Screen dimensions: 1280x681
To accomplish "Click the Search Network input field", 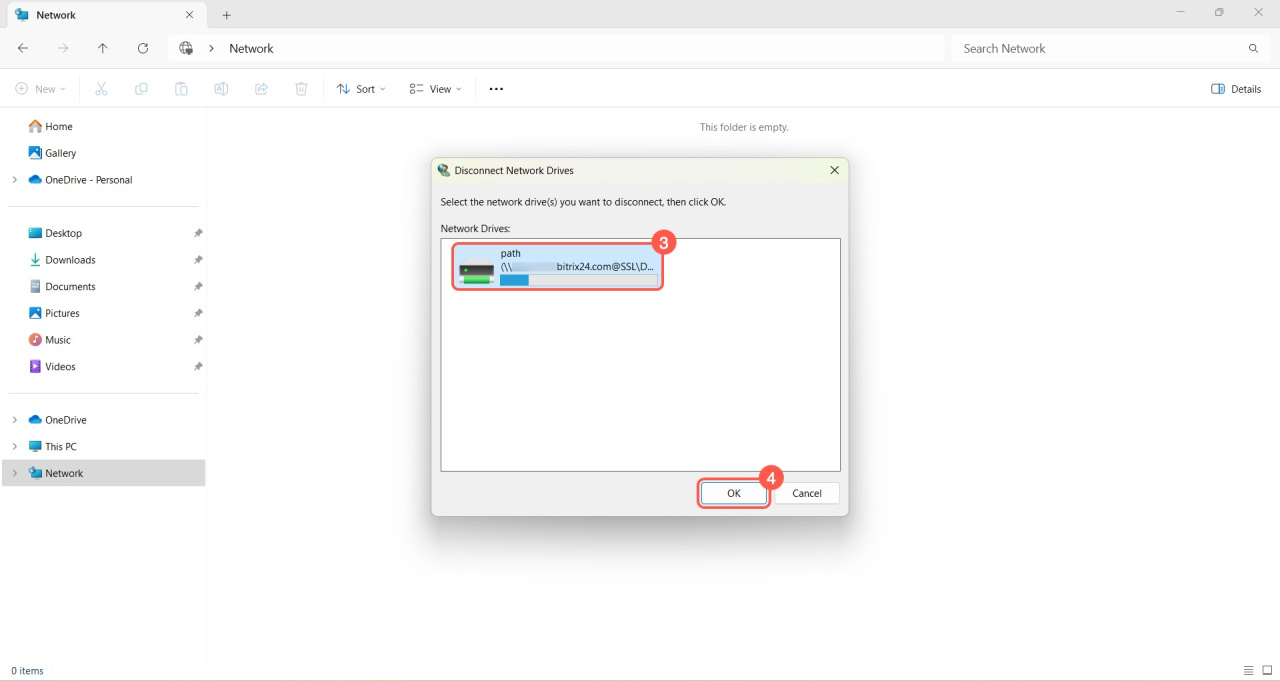I will pyautogui.click(x=1100, y=48).
